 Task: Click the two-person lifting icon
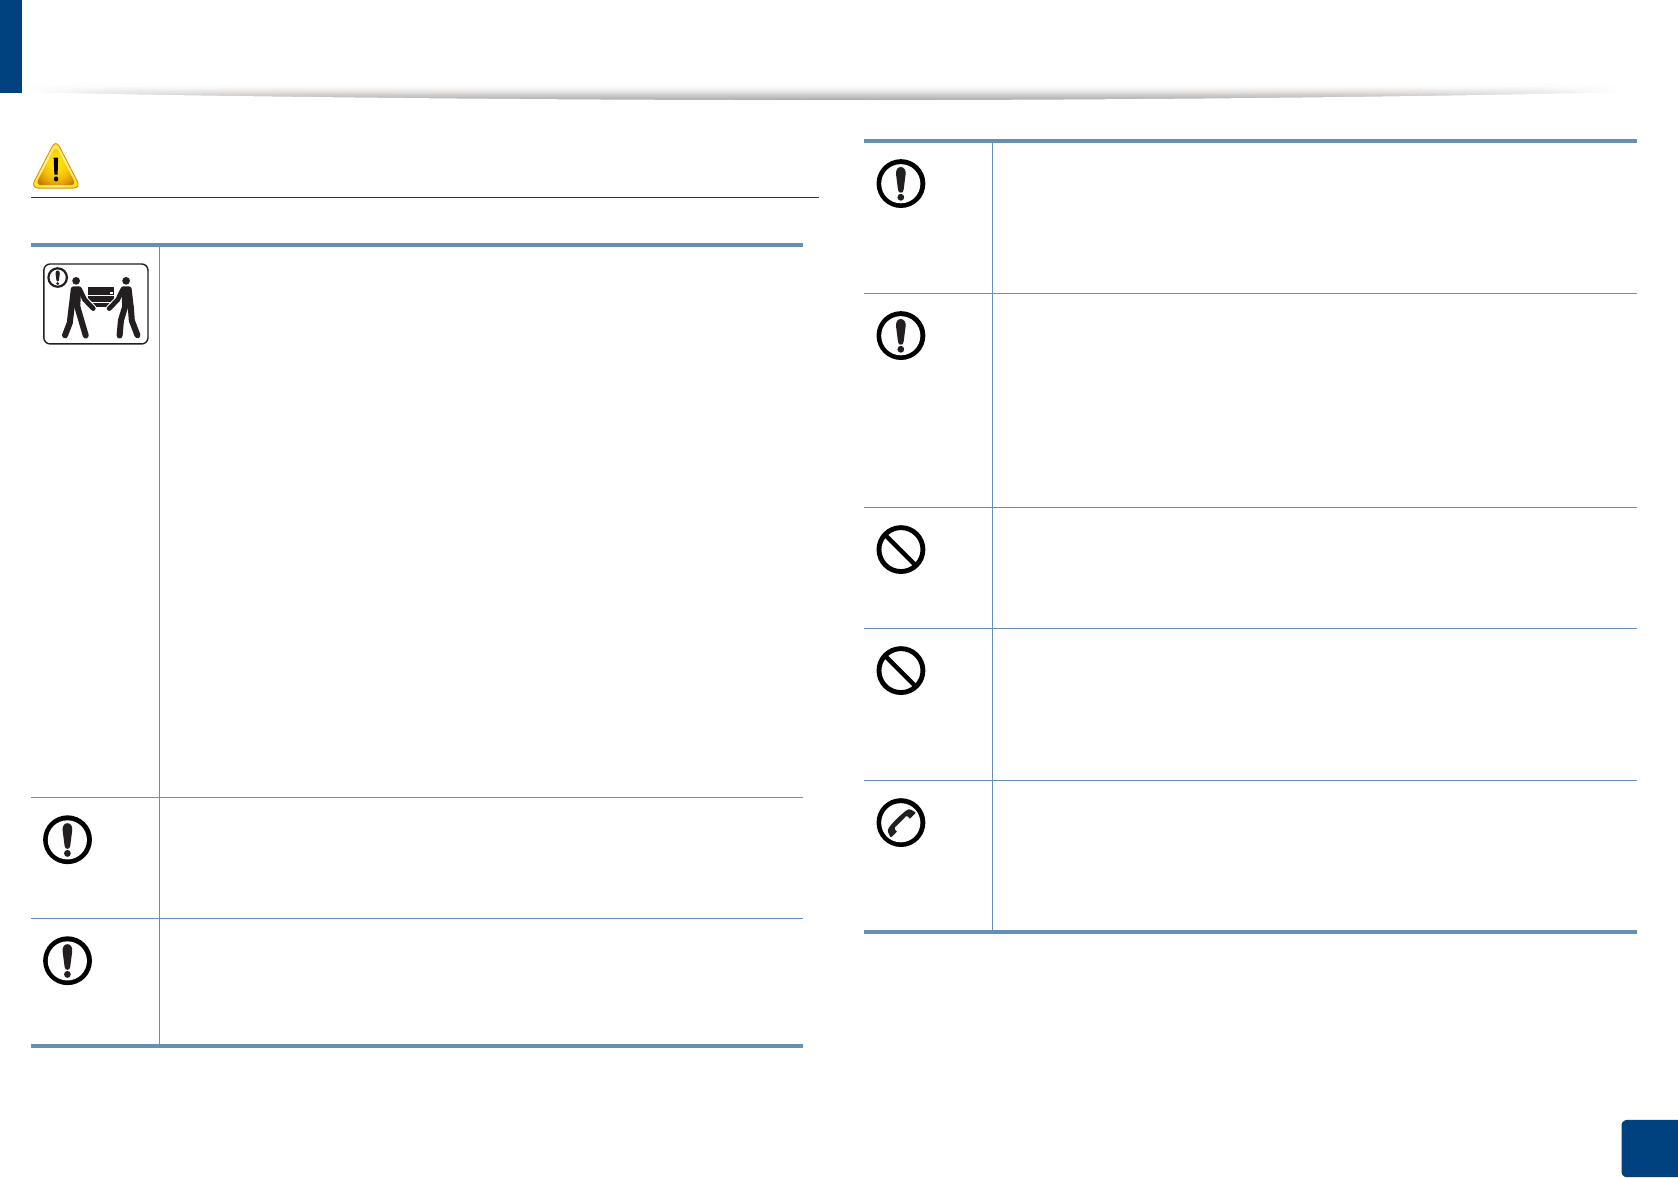96,304
